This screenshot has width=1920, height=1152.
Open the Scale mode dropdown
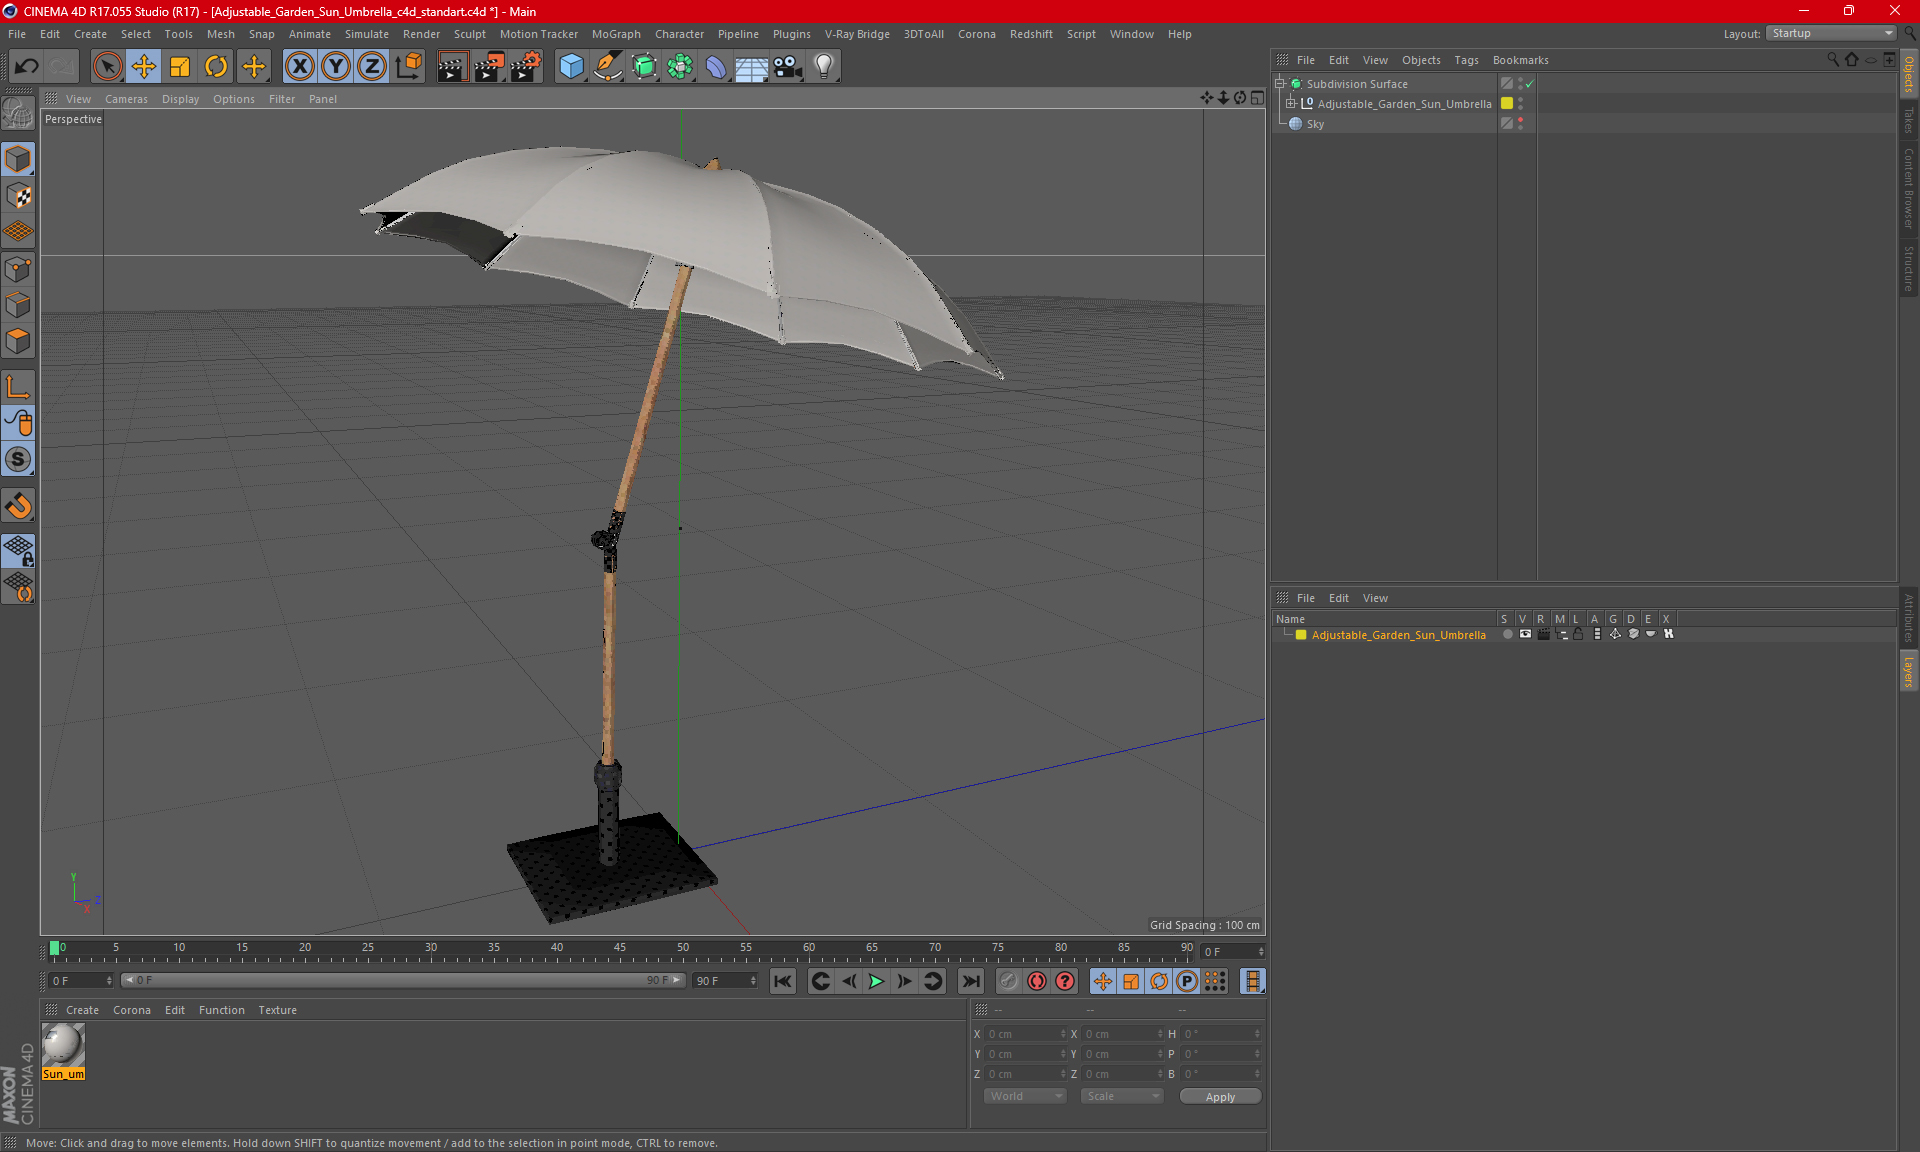pyautogui.click(x=1123, y=1096)
